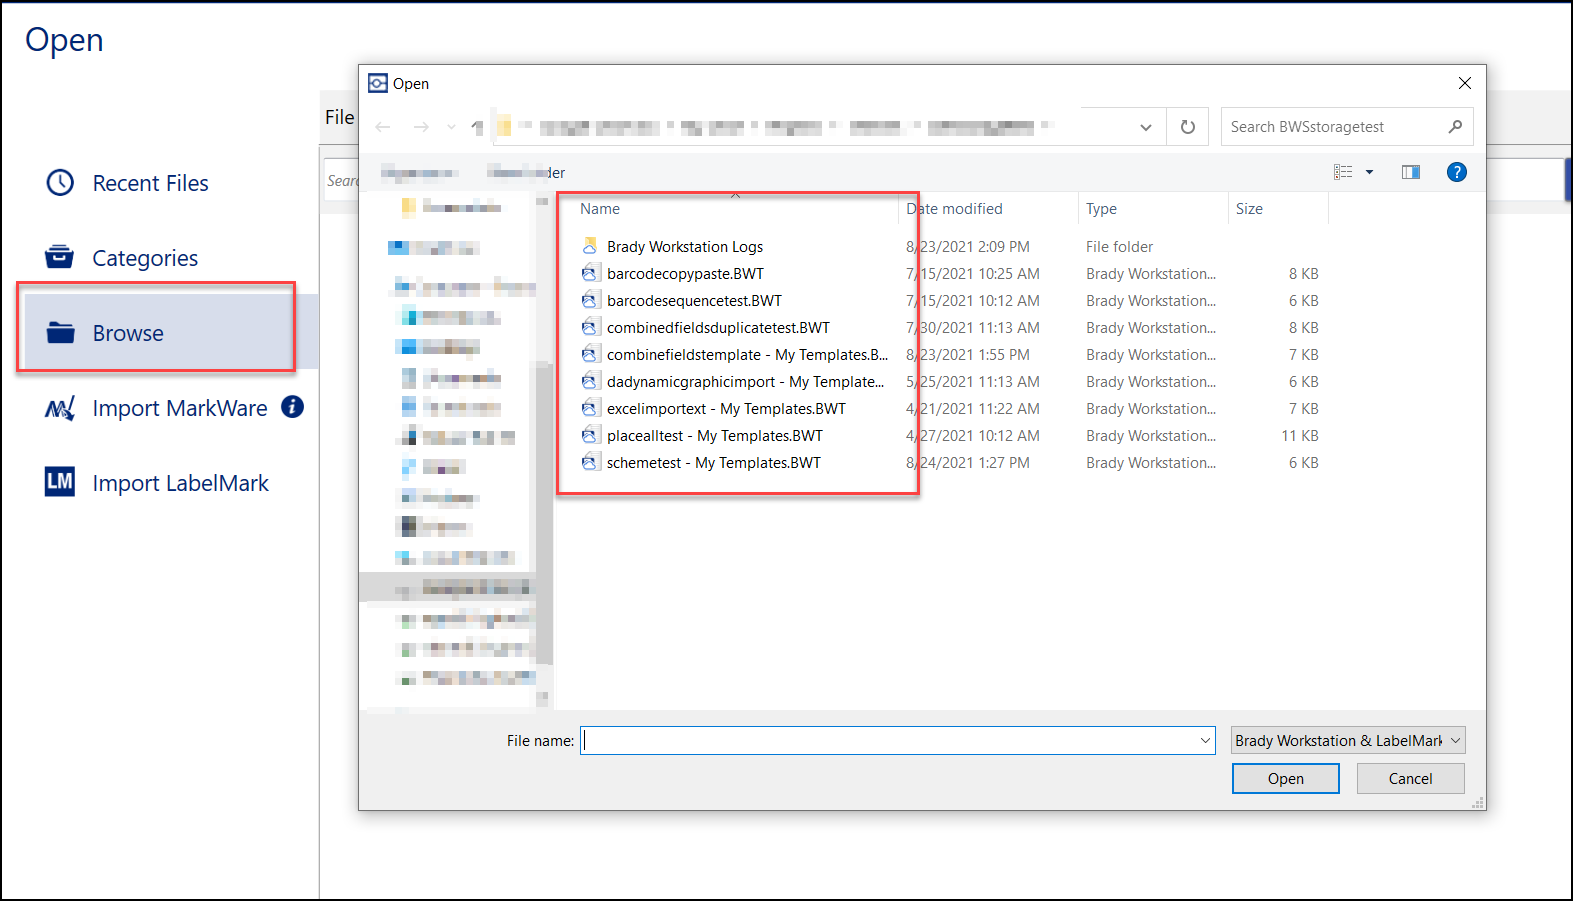The height and width of the screenshot is (901, 1573).
Task: Click the Import MarkWare entry
Action: 179,408
